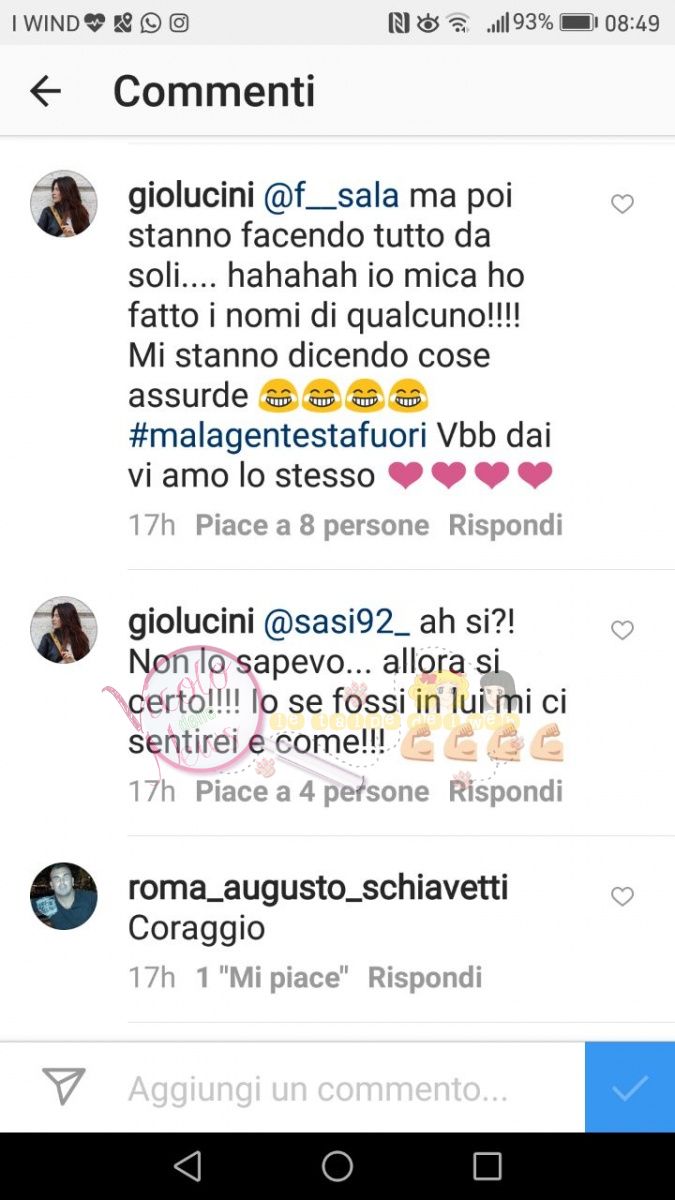Screen dimensions: 675x1200
Task: Tap the battery icon in status bar
Action: coord(579,23)
